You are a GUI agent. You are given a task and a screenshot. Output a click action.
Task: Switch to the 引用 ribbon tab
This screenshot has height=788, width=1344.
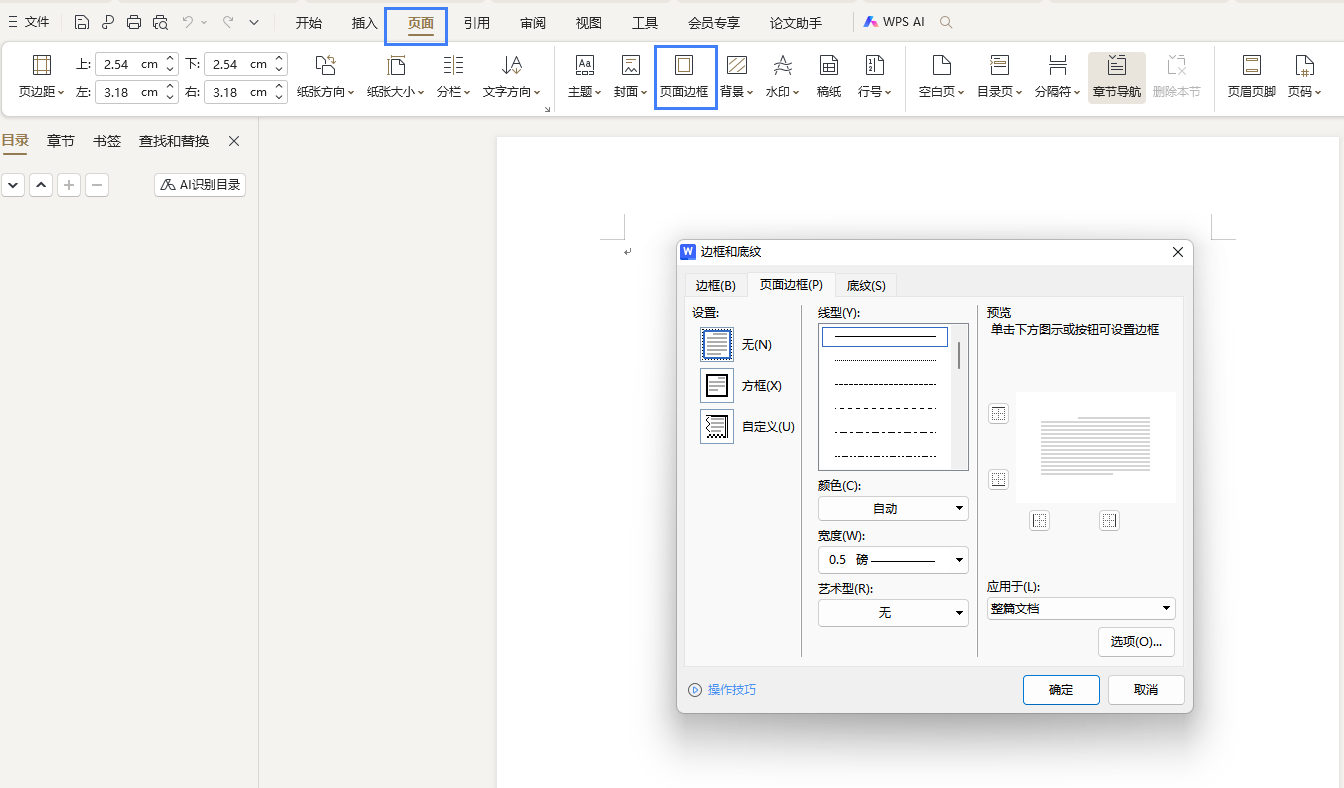coord(477,22)
